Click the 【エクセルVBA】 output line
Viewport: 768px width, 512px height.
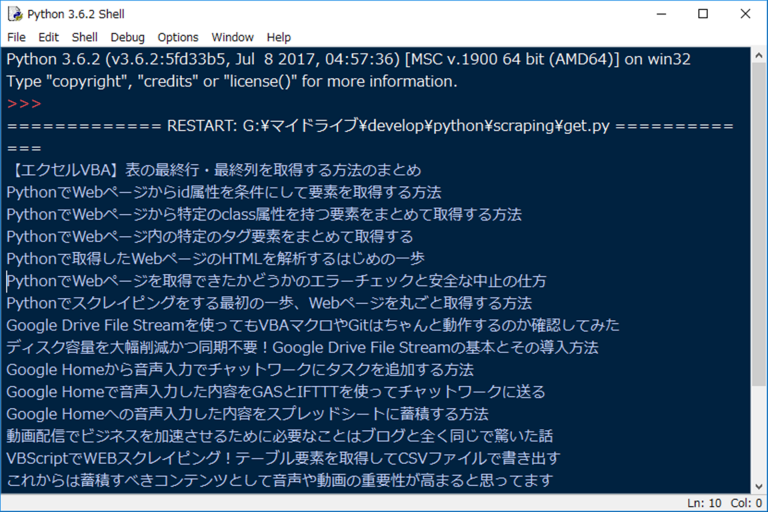coord(212,170)
